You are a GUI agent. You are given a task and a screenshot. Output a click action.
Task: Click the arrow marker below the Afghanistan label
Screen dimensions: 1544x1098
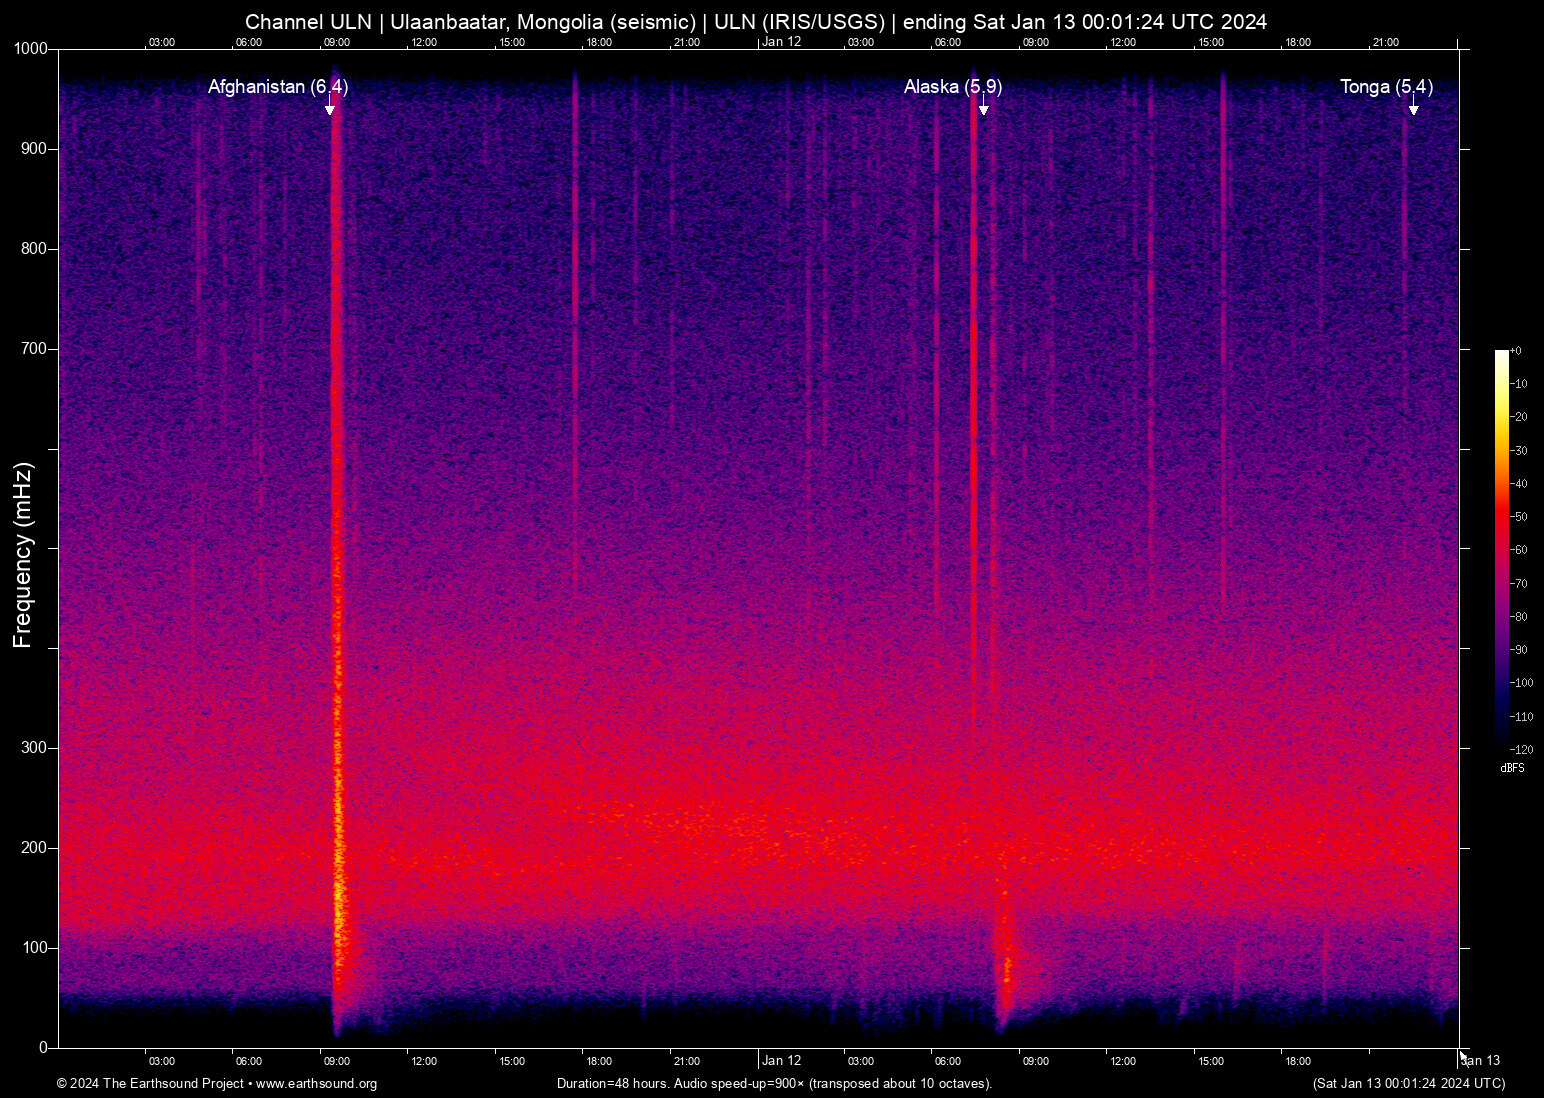tap(330, 108)
